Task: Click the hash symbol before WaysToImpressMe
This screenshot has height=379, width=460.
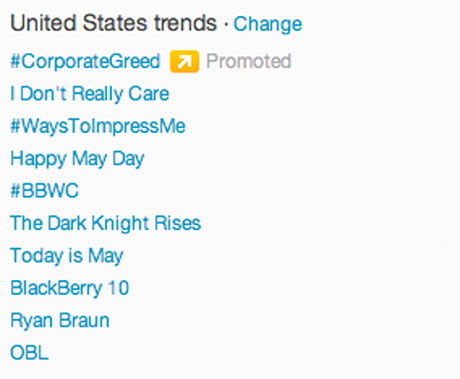Action: [x=16, y=126]
